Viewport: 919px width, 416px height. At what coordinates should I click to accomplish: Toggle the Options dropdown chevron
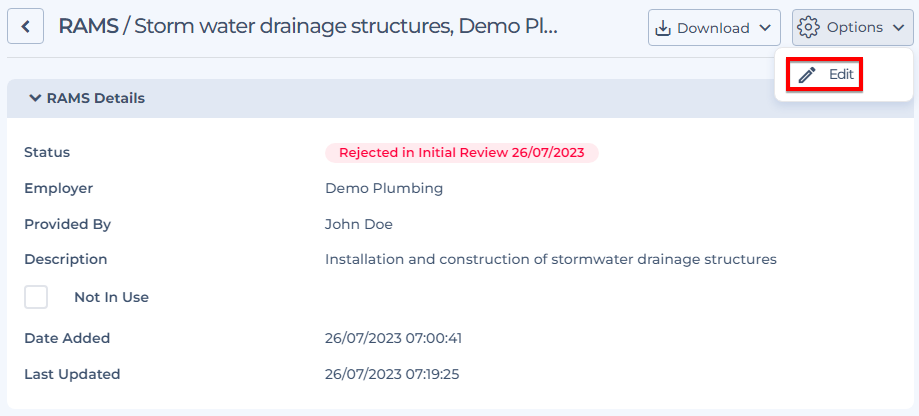pyautogui.click(x=898, y=27)
